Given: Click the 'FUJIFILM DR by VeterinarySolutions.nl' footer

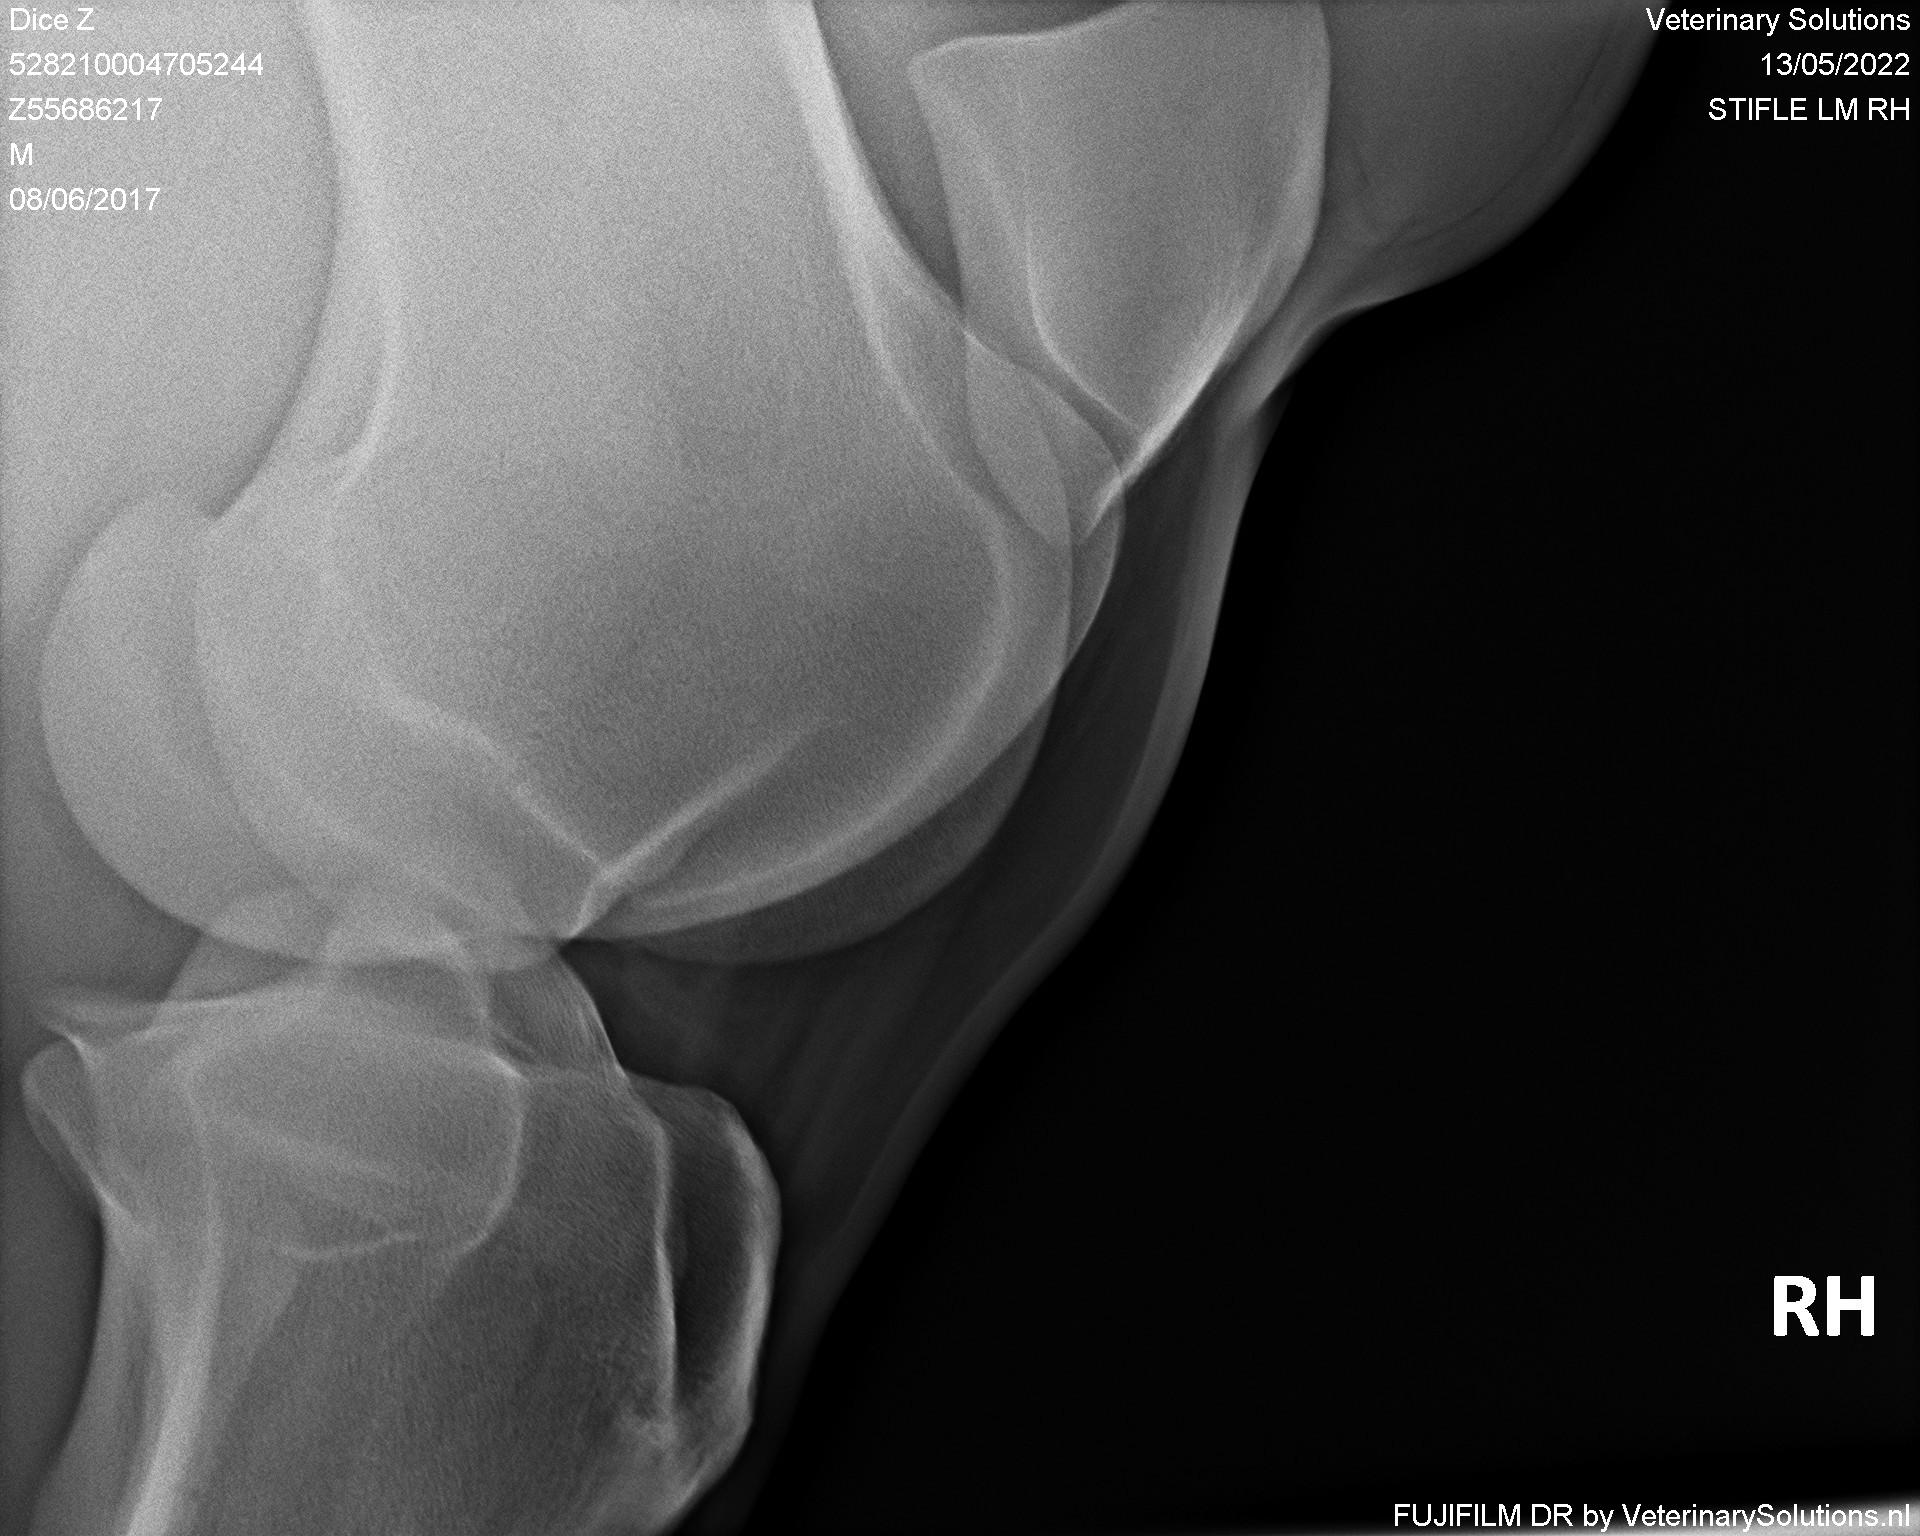Looking at the screenshot, I should (x=1652, y=1516).
